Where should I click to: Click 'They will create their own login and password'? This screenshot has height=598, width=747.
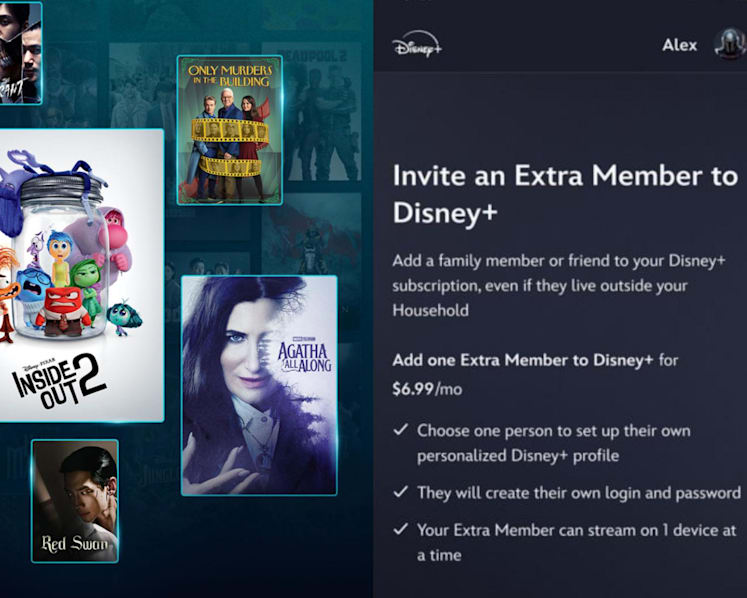[x=579, y=492]
